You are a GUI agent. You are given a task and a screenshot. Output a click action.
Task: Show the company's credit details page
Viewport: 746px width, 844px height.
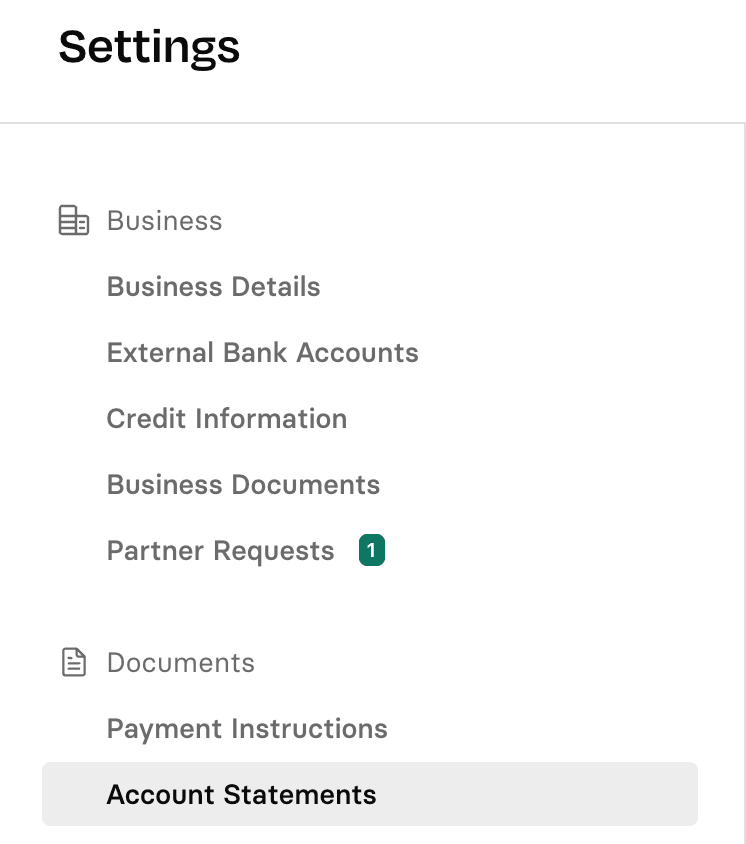point(227,419)
